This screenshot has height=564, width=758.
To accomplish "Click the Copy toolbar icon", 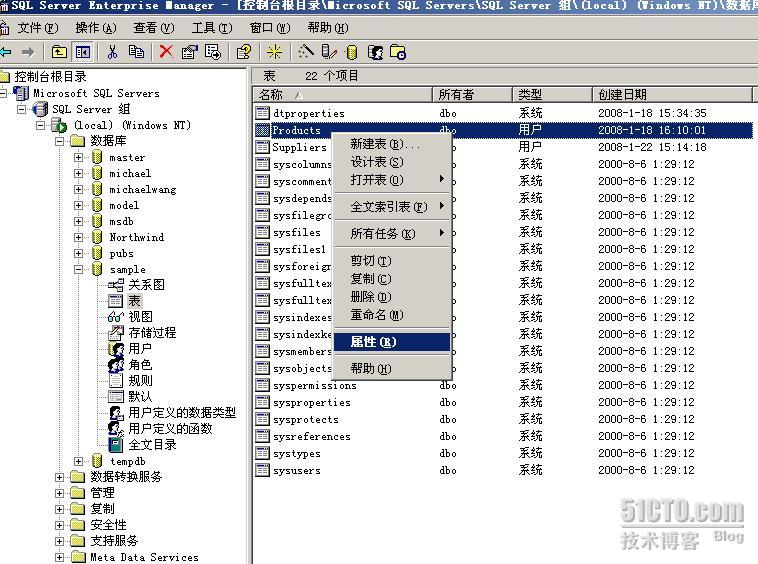I will tap(136, 52).
